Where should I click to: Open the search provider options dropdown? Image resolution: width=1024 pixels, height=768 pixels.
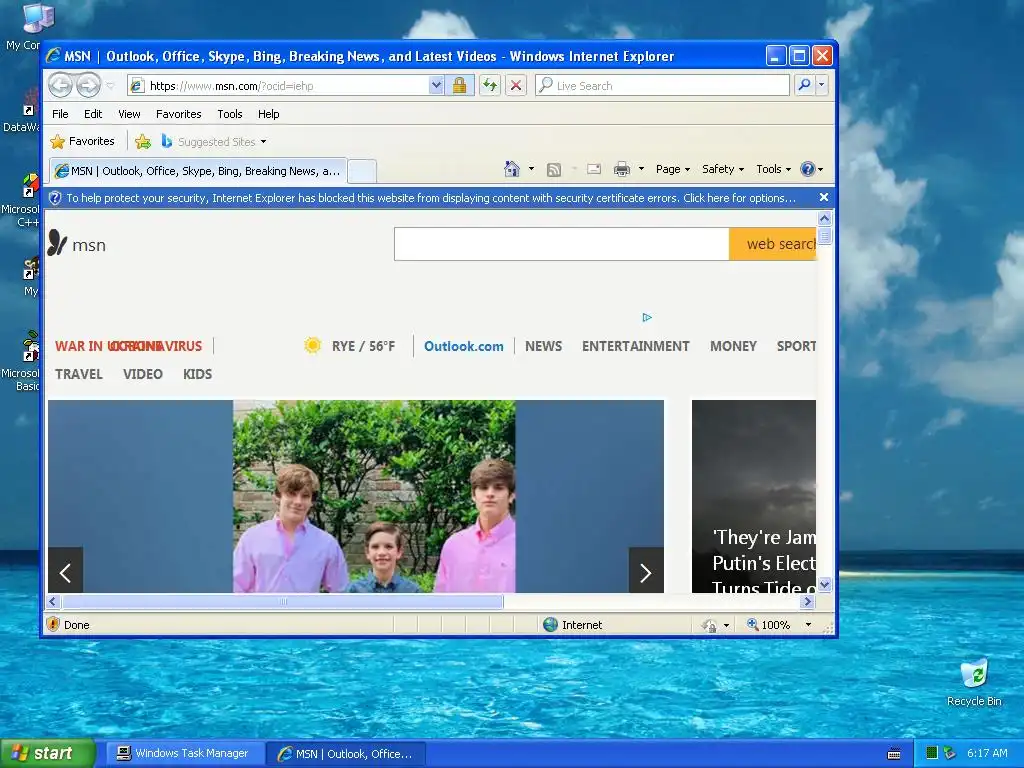click(x=822, y=86)
